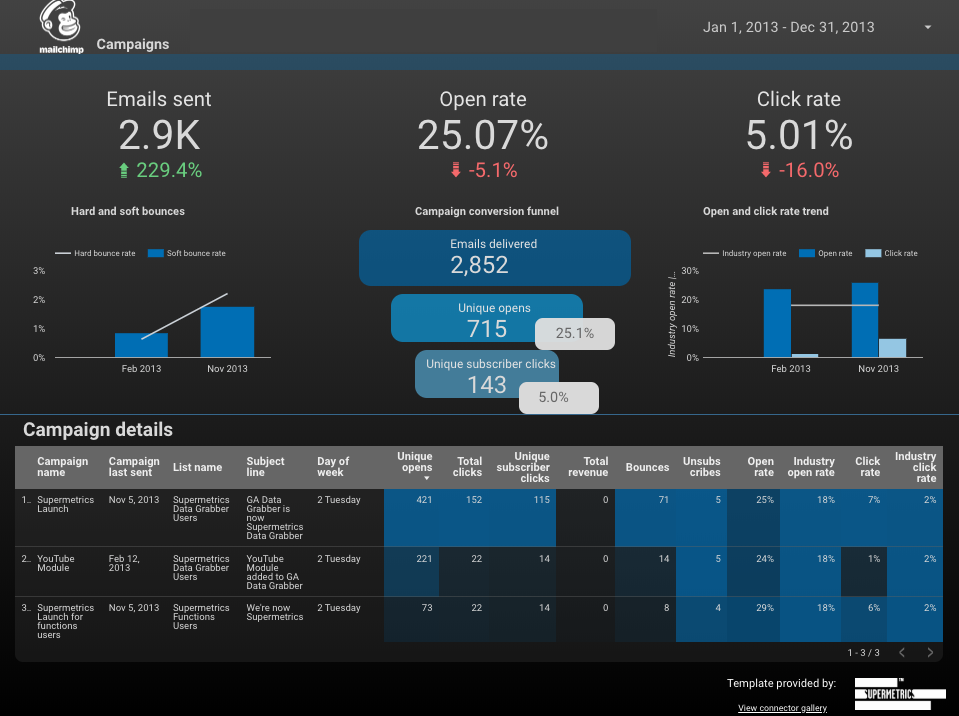The height and width of the screenshot is (716, 959).
Task: Click the Click rate legend swatch
Action: click(x=873, y=253)
